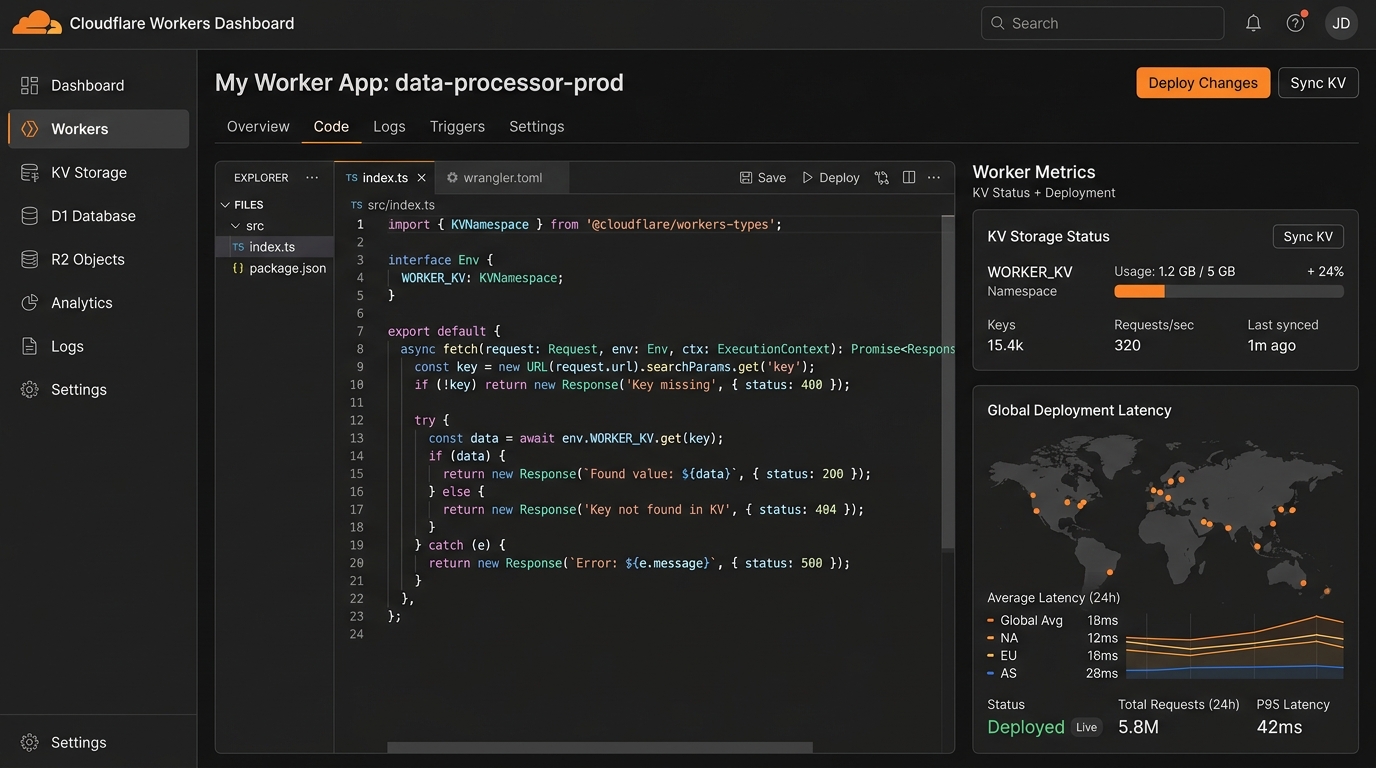Screen dimensions: 1376x768
Task: Click Sync KV in KV Storage Status card
Action: pyautogui.click(x=1308, y=237)
